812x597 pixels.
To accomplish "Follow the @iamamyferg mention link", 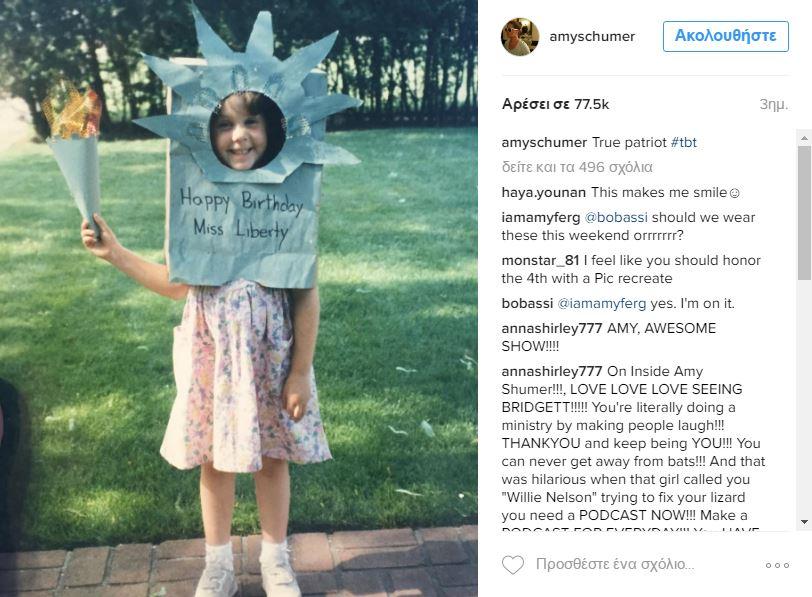I will pyautogui.click(x=602, y=303).
